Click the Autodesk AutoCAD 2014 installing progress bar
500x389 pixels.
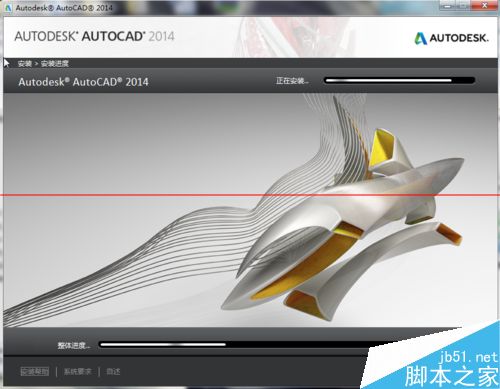(x=399, y=80)
